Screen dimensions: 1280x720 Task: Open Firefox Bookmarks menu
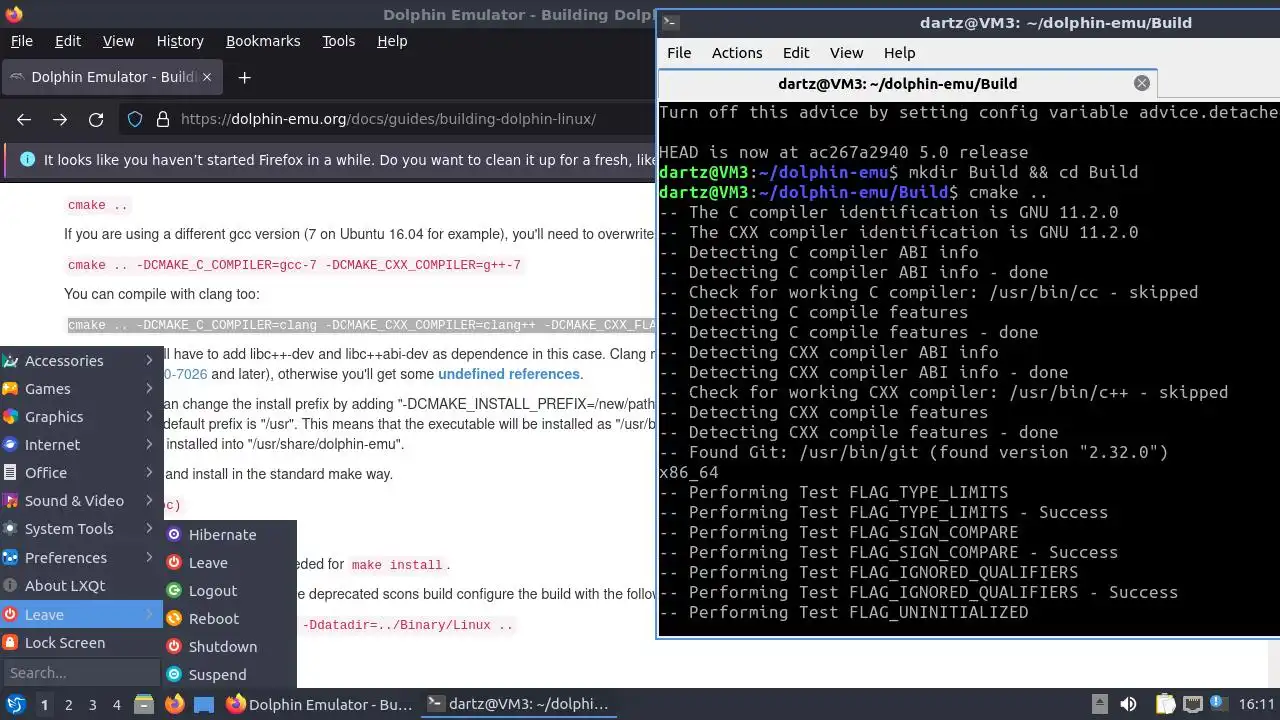pos(263,41)
